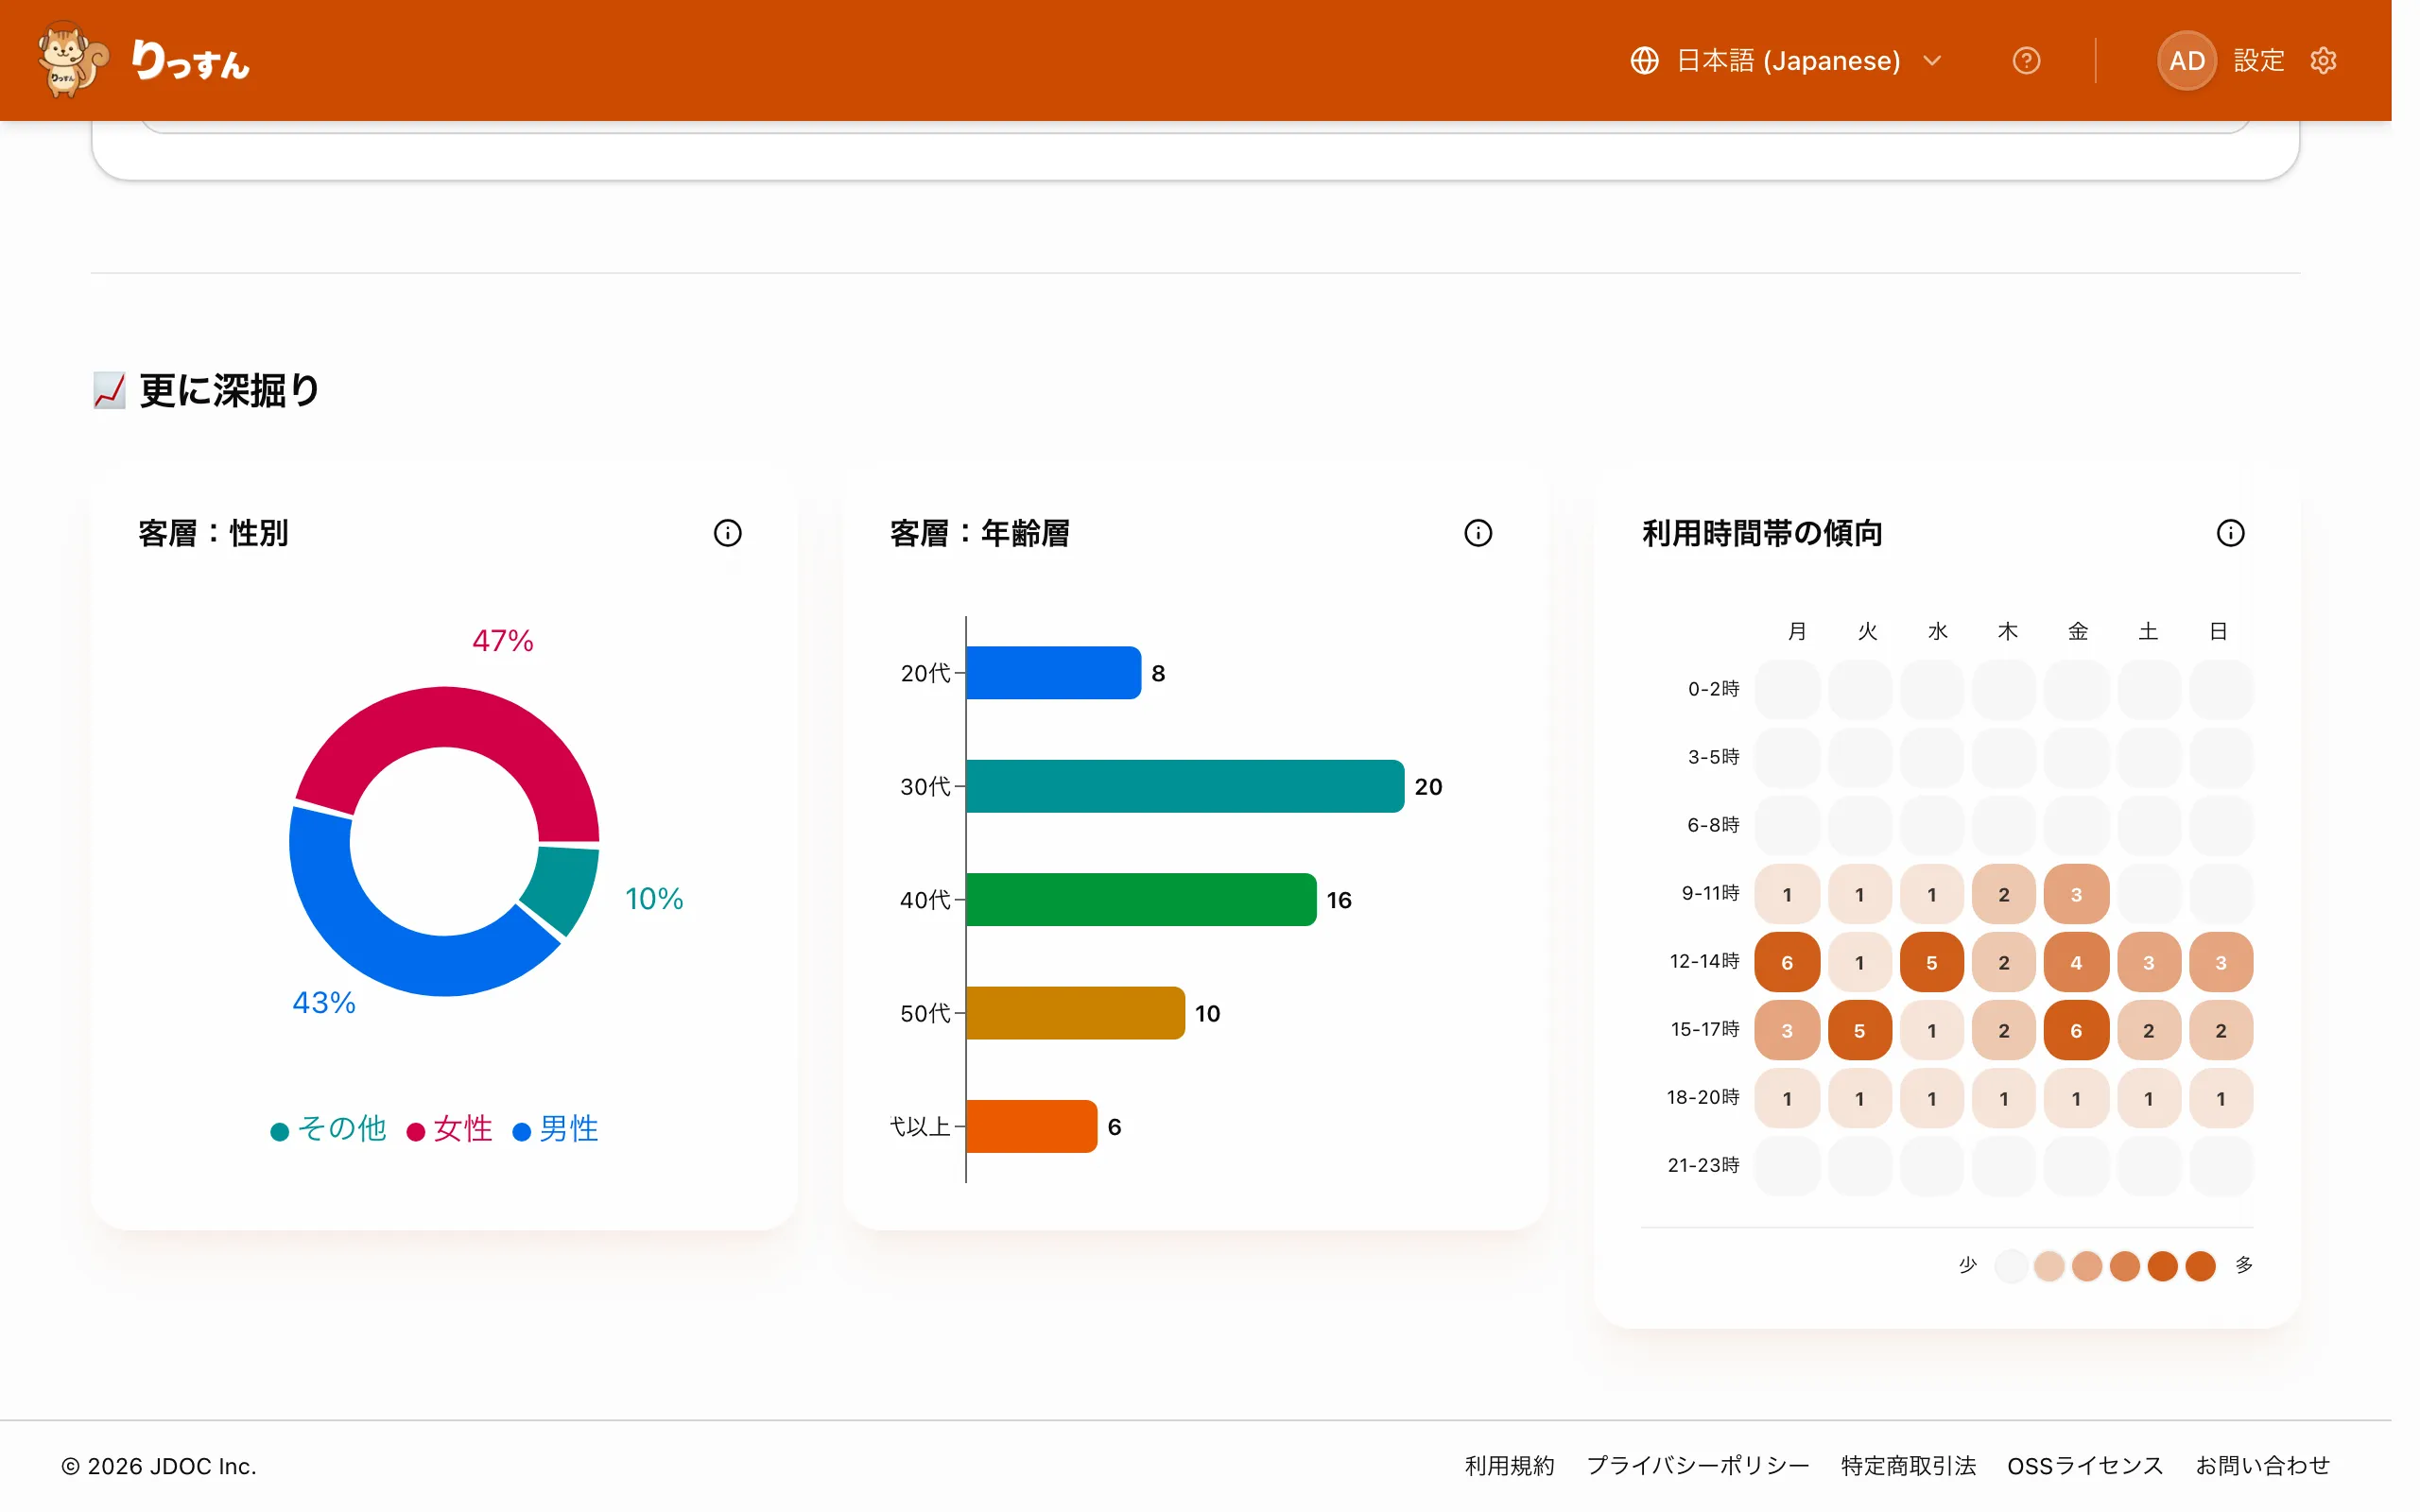
Task: Toggle the その他 legend item
Action: 328,1129
